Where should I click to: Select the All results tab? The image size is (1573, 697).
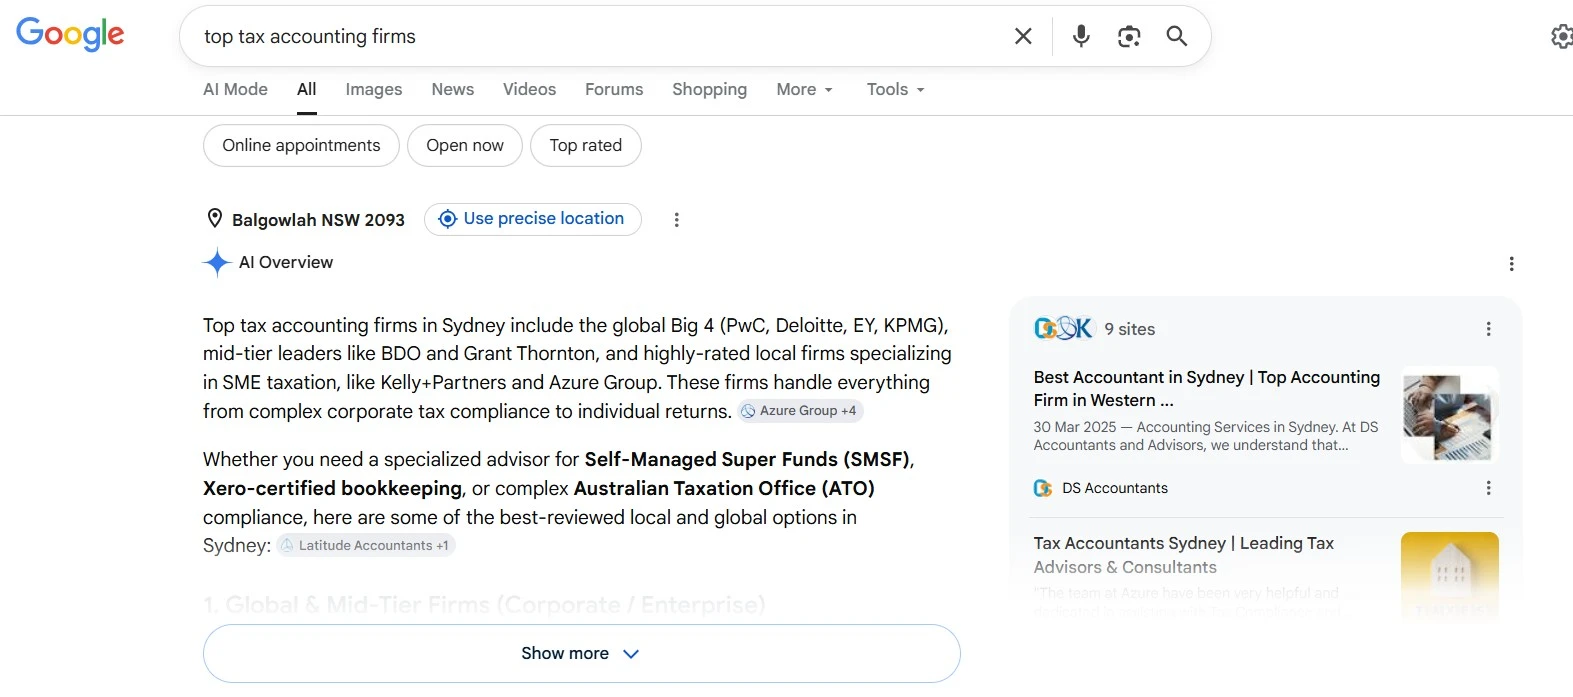coord(307,89)
